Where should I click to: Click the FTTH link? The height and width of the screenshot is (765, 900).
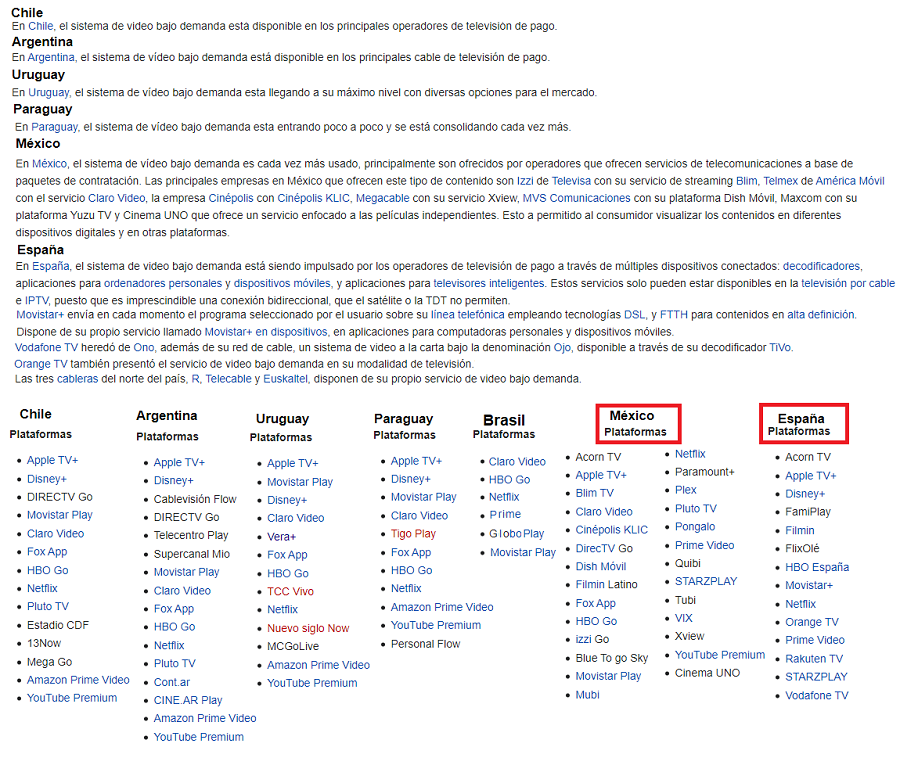coord(674,314)
